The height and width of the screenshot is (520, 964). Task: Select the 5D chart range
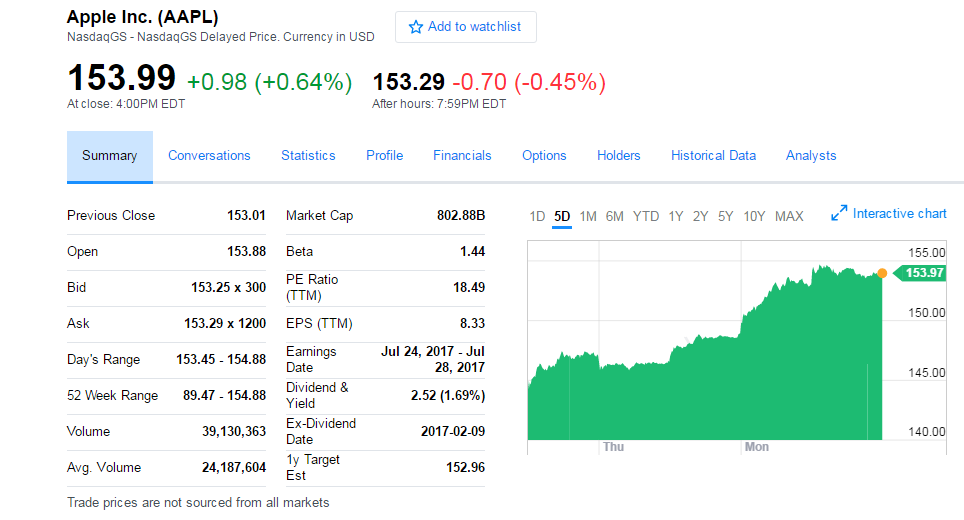pyautogui.click(x=562, y=216)
